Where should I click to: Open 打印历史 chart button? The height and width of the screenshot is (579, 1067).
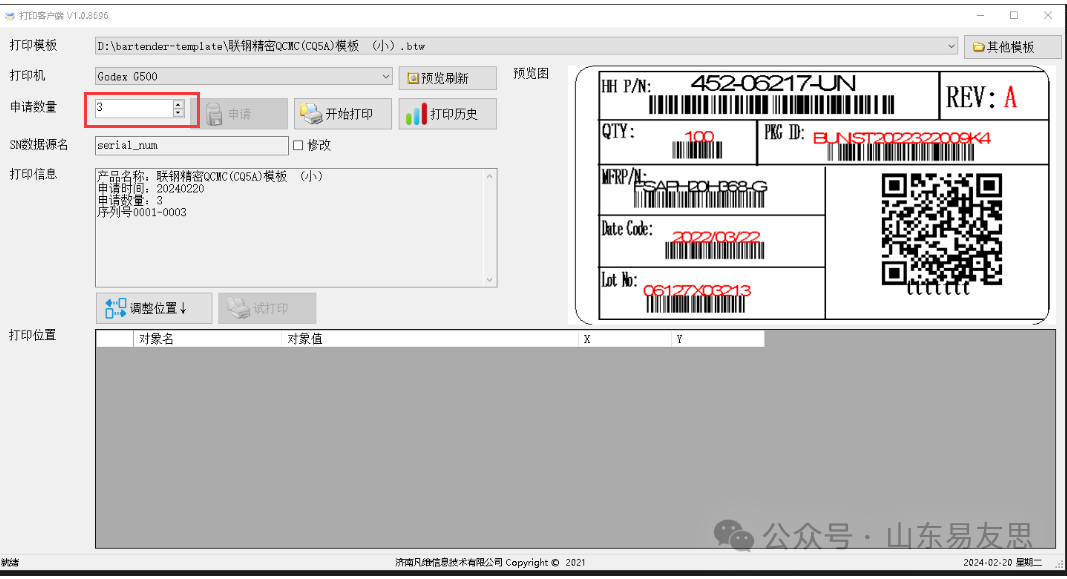click(447, 114)
